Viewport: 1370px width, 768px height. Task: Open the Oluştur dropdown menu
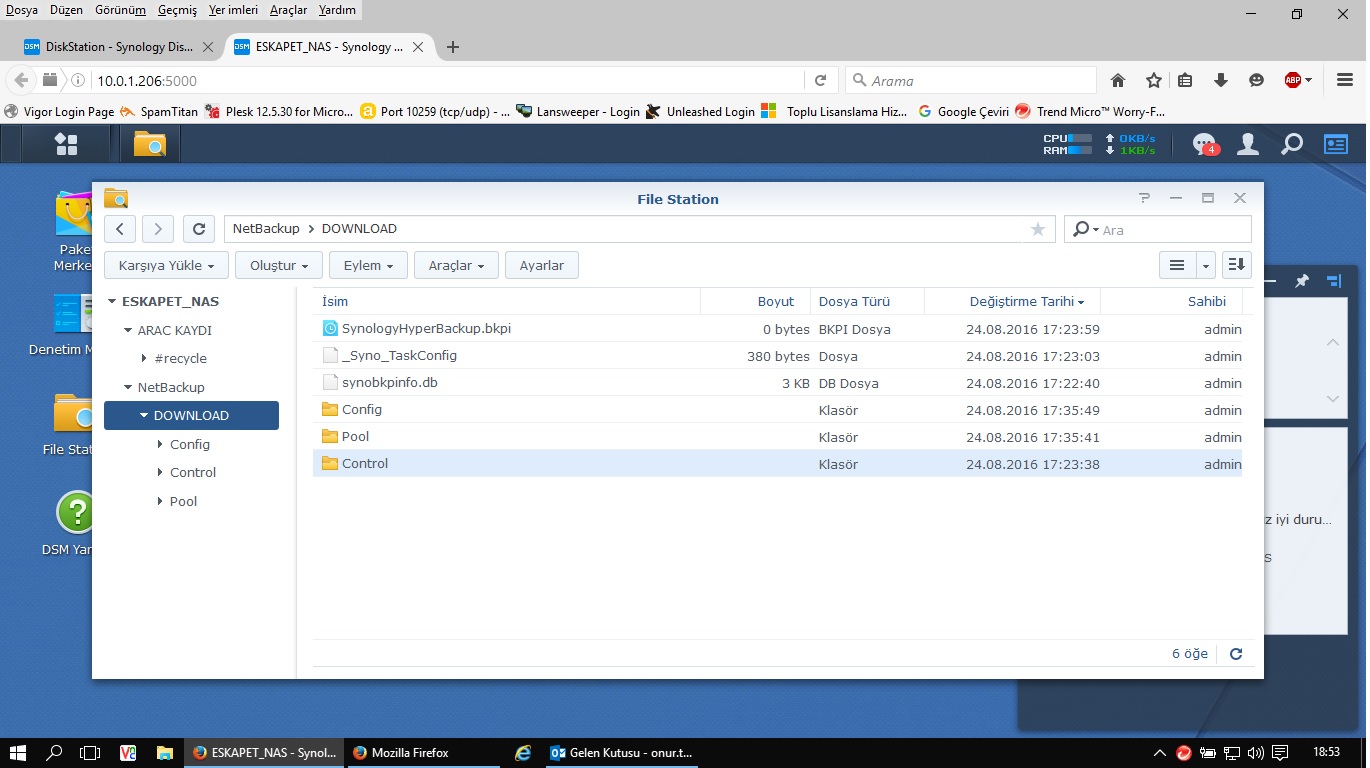point(279,266)
